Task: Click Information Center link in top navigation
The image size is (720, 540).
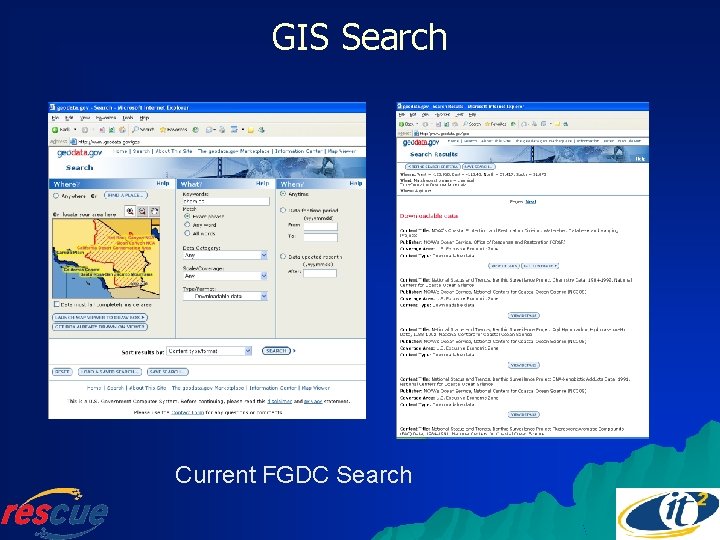Action: (298, 151)
